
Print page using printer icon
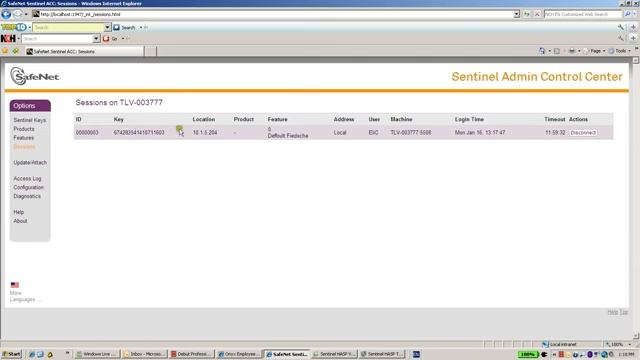pos(572,51)
